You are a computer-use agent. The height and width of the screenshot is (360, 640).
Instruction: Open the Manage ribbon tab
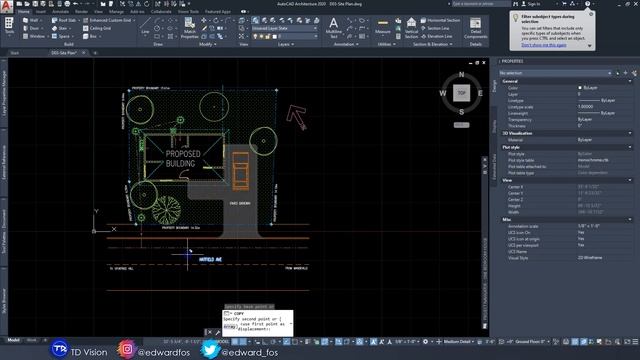(116, 12)
